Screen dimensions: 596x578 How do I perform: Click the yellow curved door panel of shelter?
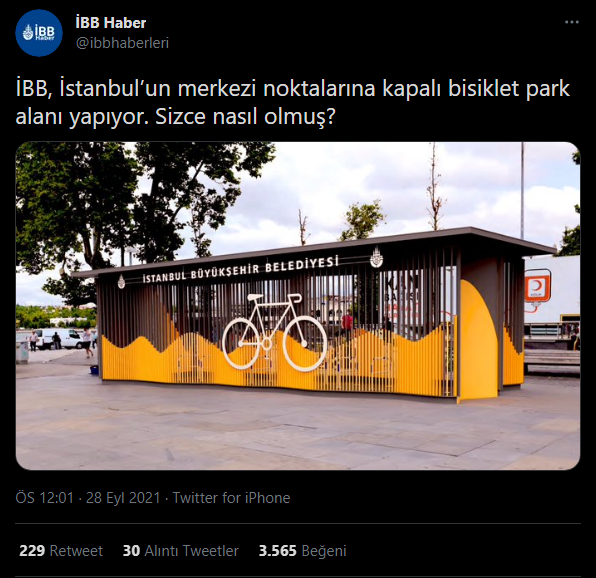coord(478,340)
